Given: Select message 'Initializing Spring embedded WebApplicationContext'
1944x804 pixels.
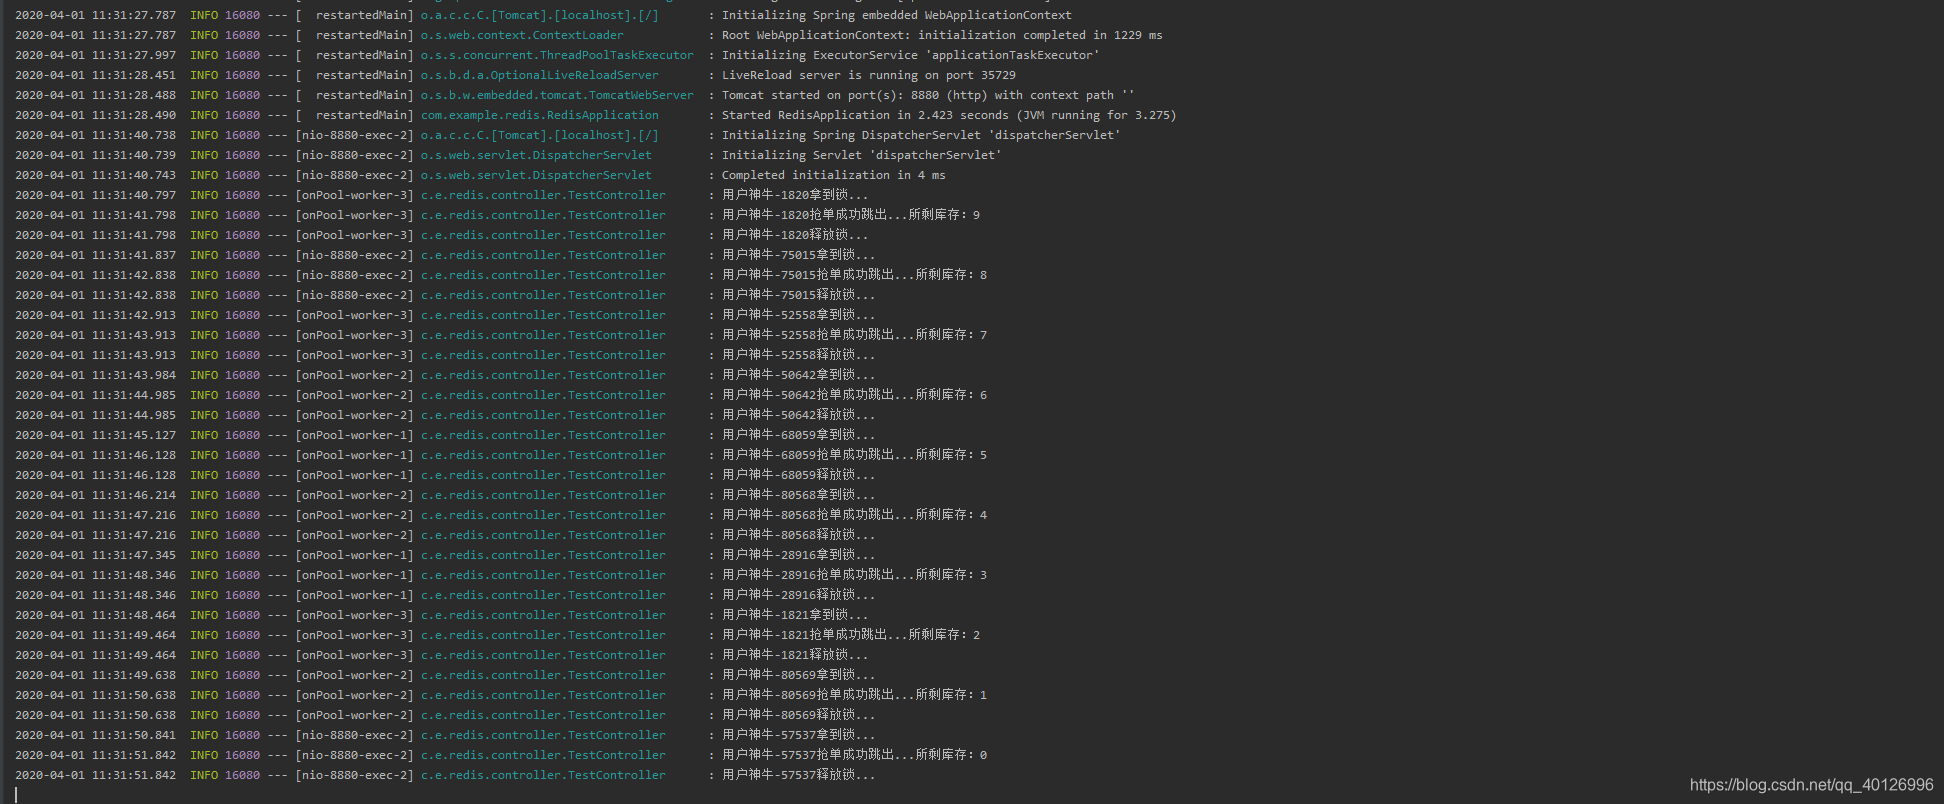Looking at the screenshot, I should [x=897, y=15].
